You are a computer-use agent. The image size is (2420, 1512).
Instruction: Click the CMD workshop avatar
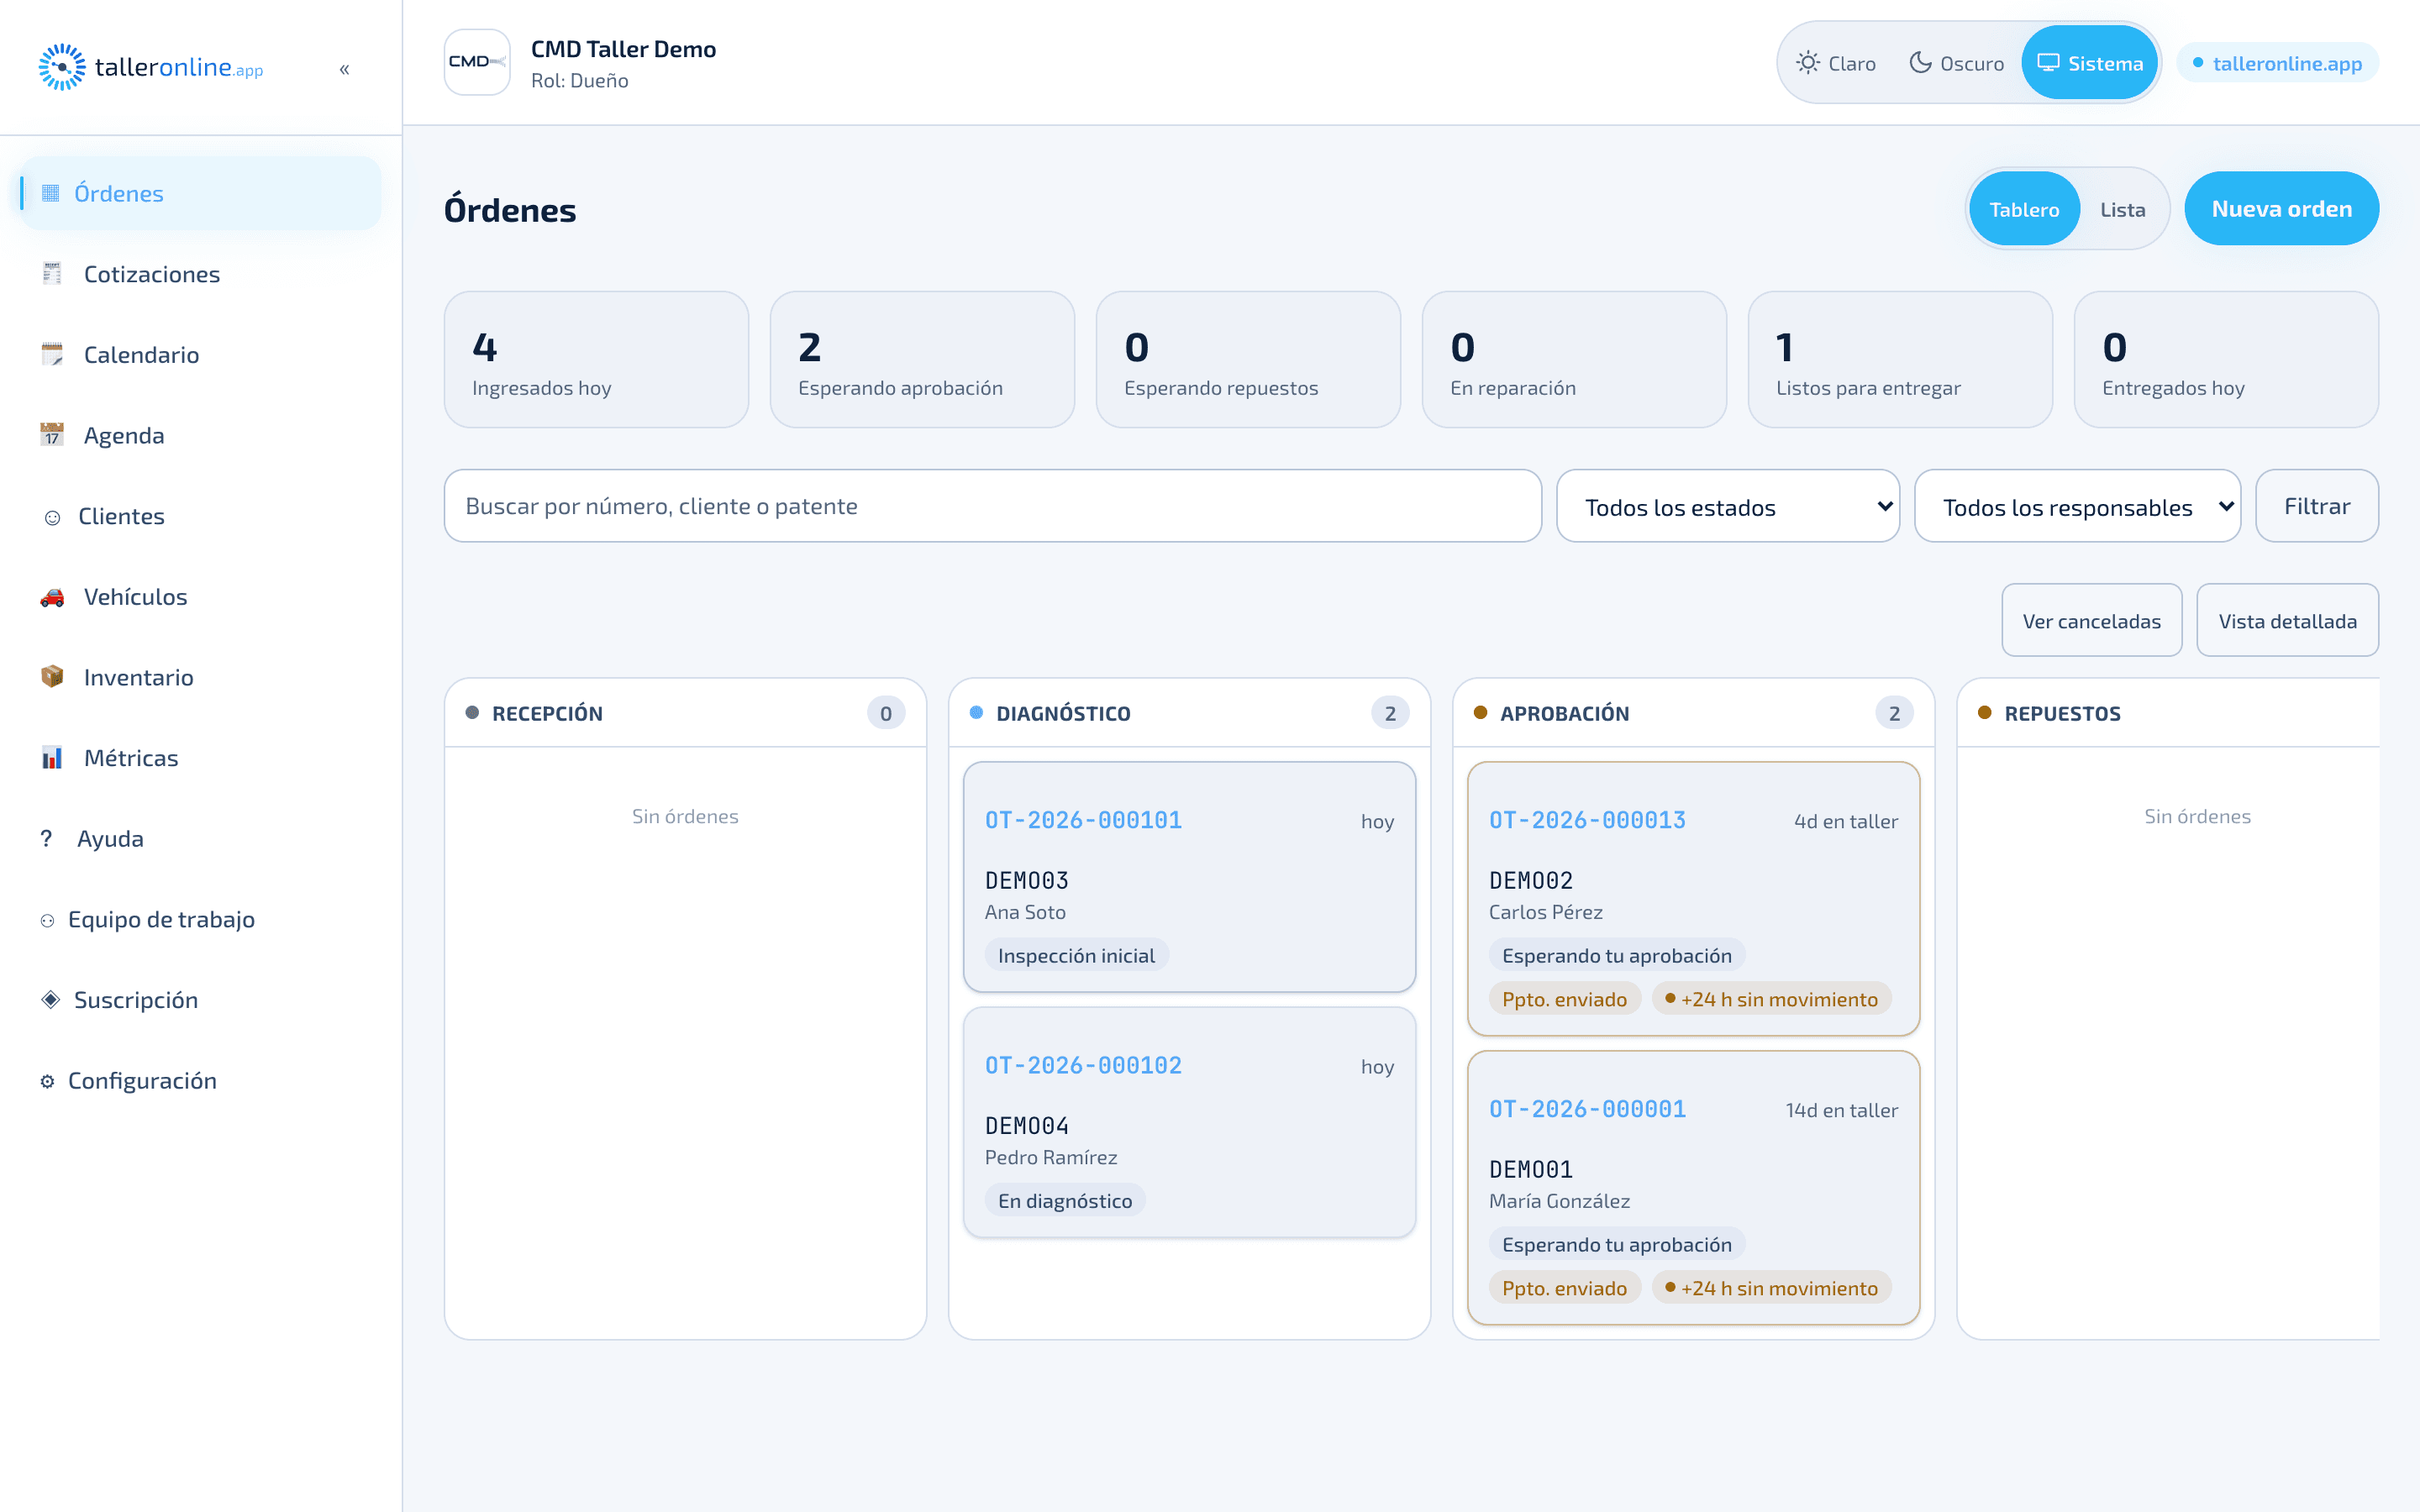point(477,62)
